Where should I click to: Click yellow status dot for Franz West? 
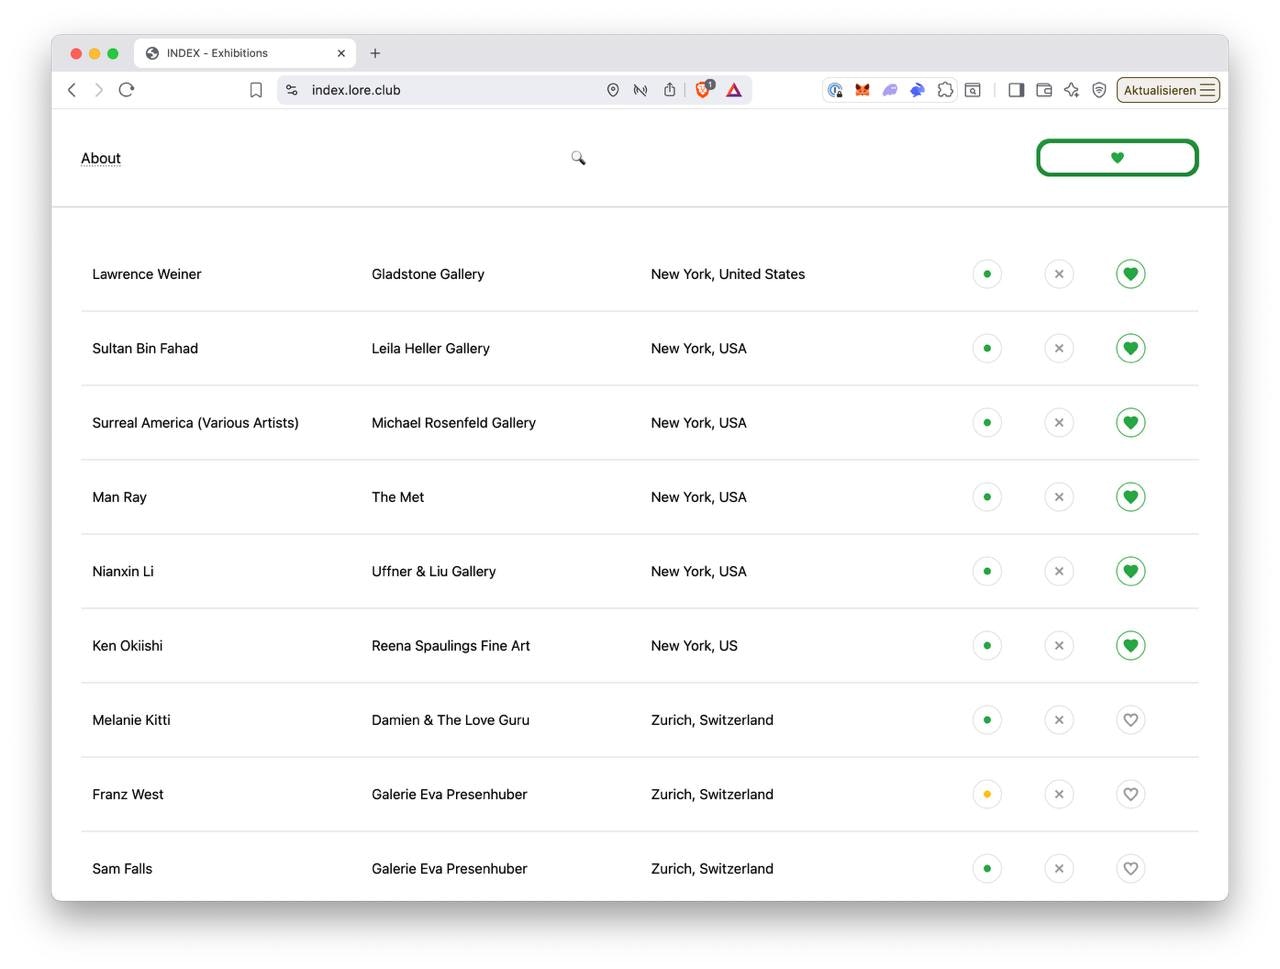(x=987, y=794)
